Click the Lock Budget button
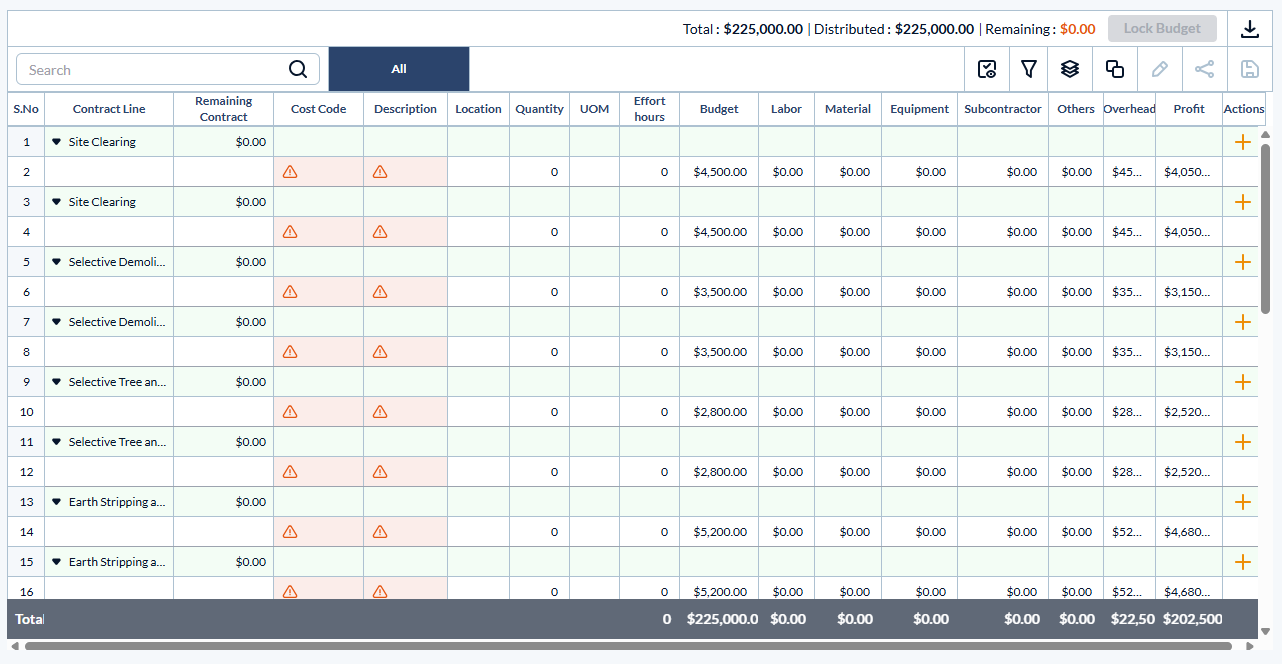This screenshot has width=1282, height=664. click(x=1162, y=29)
